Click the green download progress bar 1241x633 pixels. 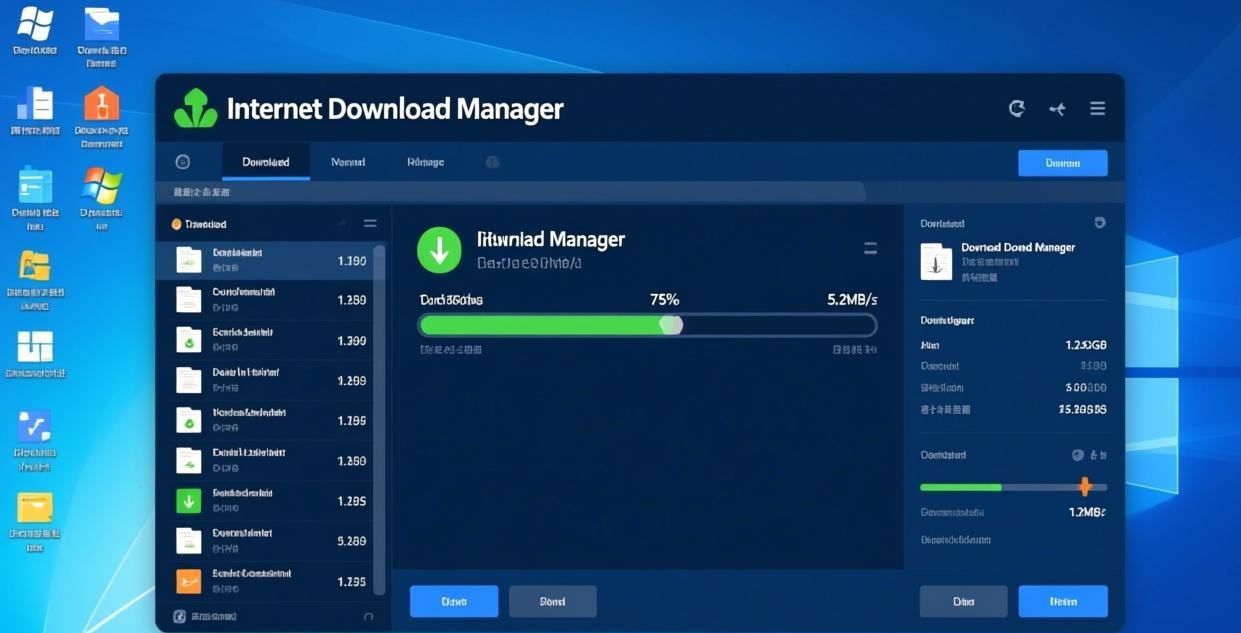click(x=648, y=325)
